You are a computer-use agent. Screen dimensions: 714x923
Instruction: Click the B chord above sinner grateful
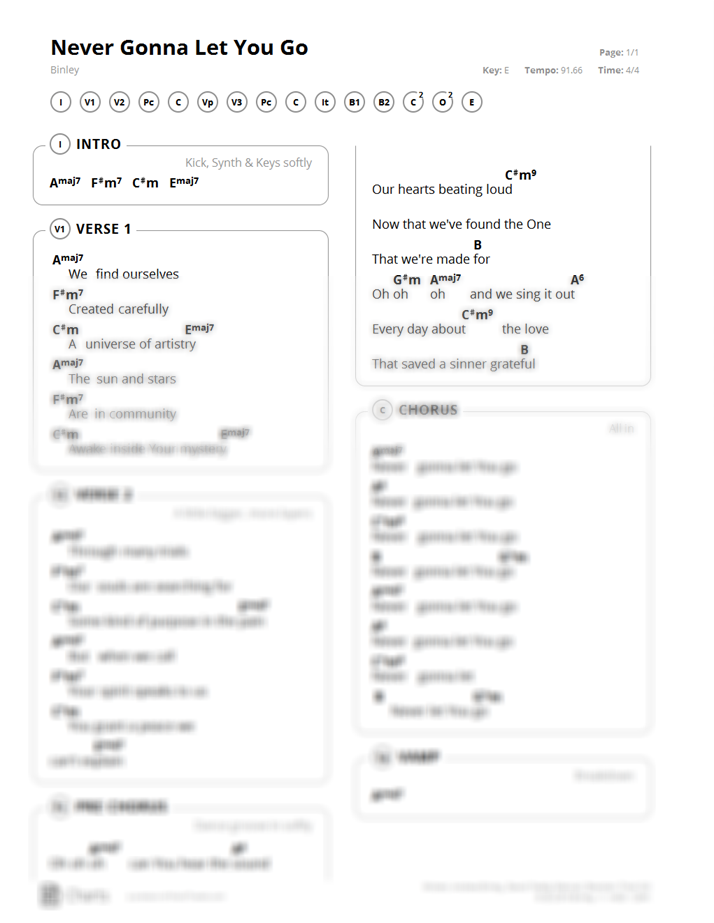pos(524,350)
